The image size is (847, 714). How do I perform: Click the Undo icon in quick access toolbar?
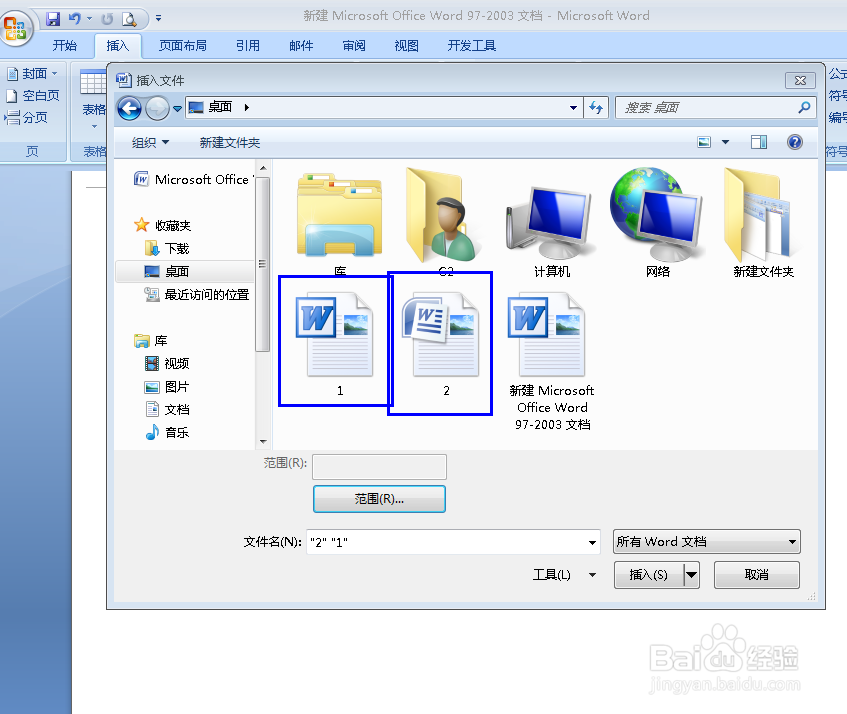tap(74, 19)
